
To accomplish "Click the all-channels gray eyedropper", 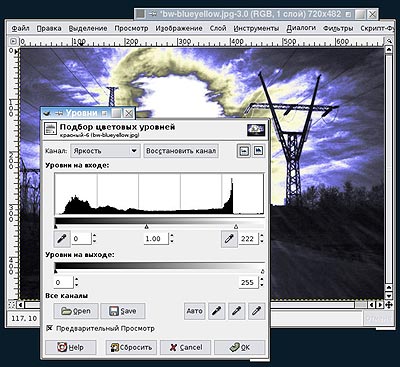I will pyautogui.click(x=236, y=311).
